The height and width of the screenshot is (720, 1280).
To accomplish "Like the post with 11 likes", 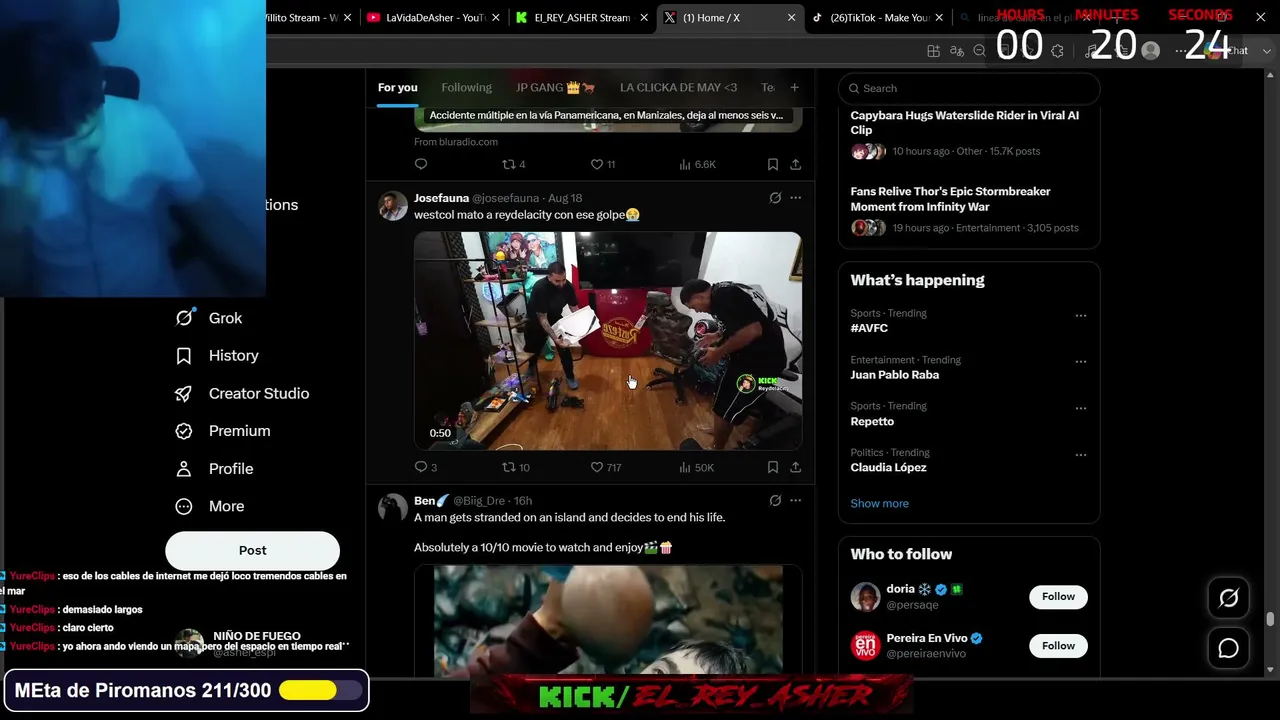I will click(603, 164).
